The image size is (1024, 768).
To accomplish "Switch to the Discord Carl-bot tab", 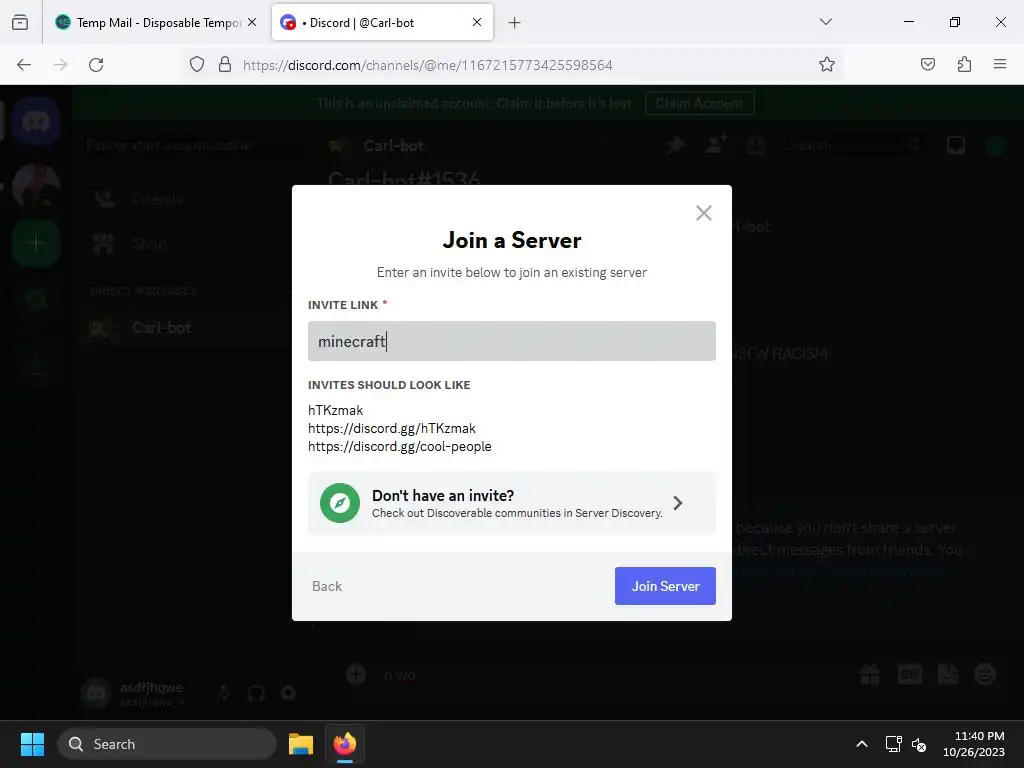I will point(382,22).
